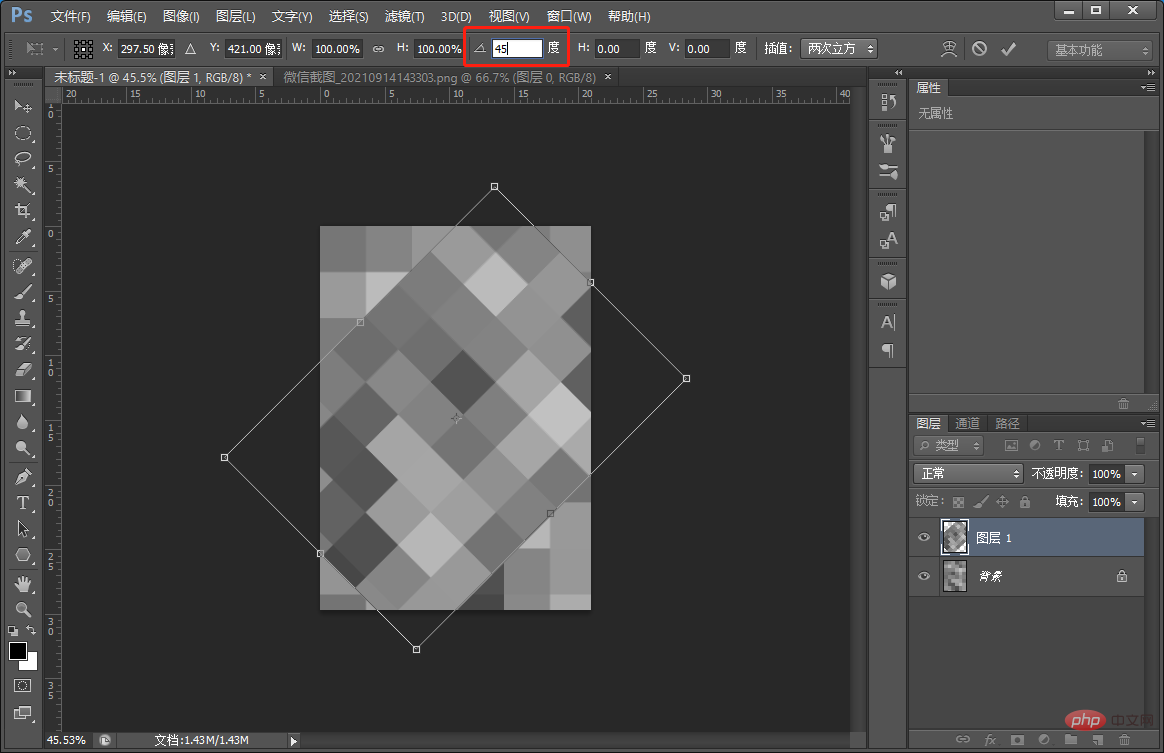Viewport: 1164px width, 753px height.
Task: Select the Crop tool
Action: click(23, 210)
